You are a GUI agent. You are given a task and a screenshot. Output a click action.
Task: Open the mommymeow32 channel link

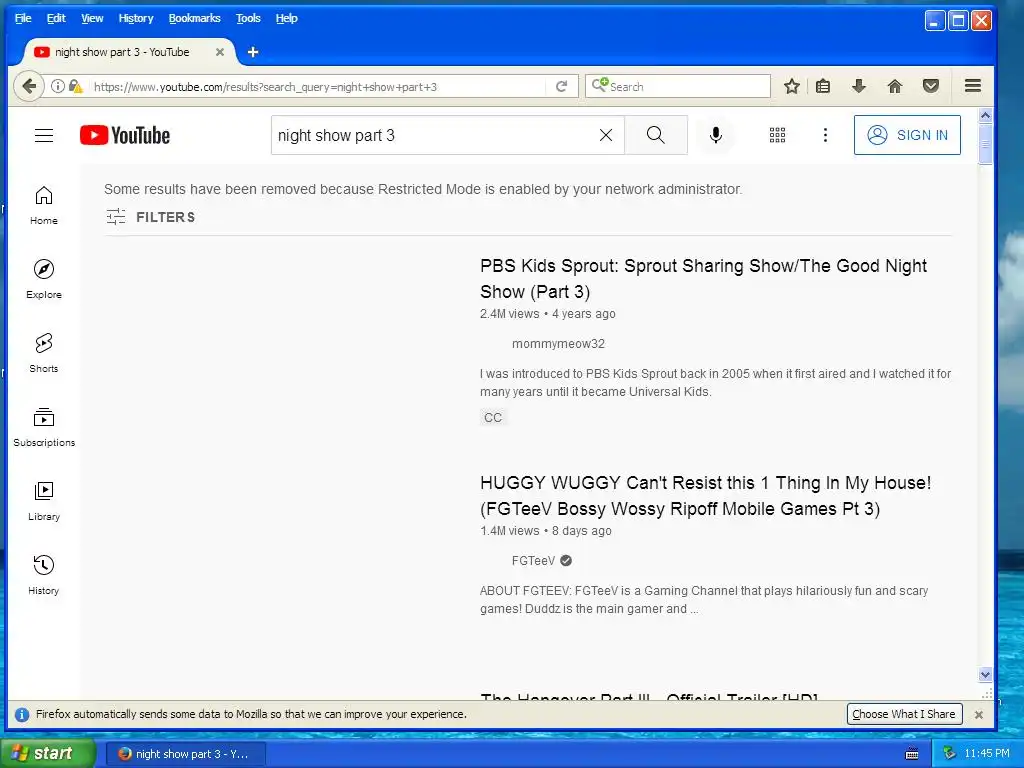click(x=558, y=344)
